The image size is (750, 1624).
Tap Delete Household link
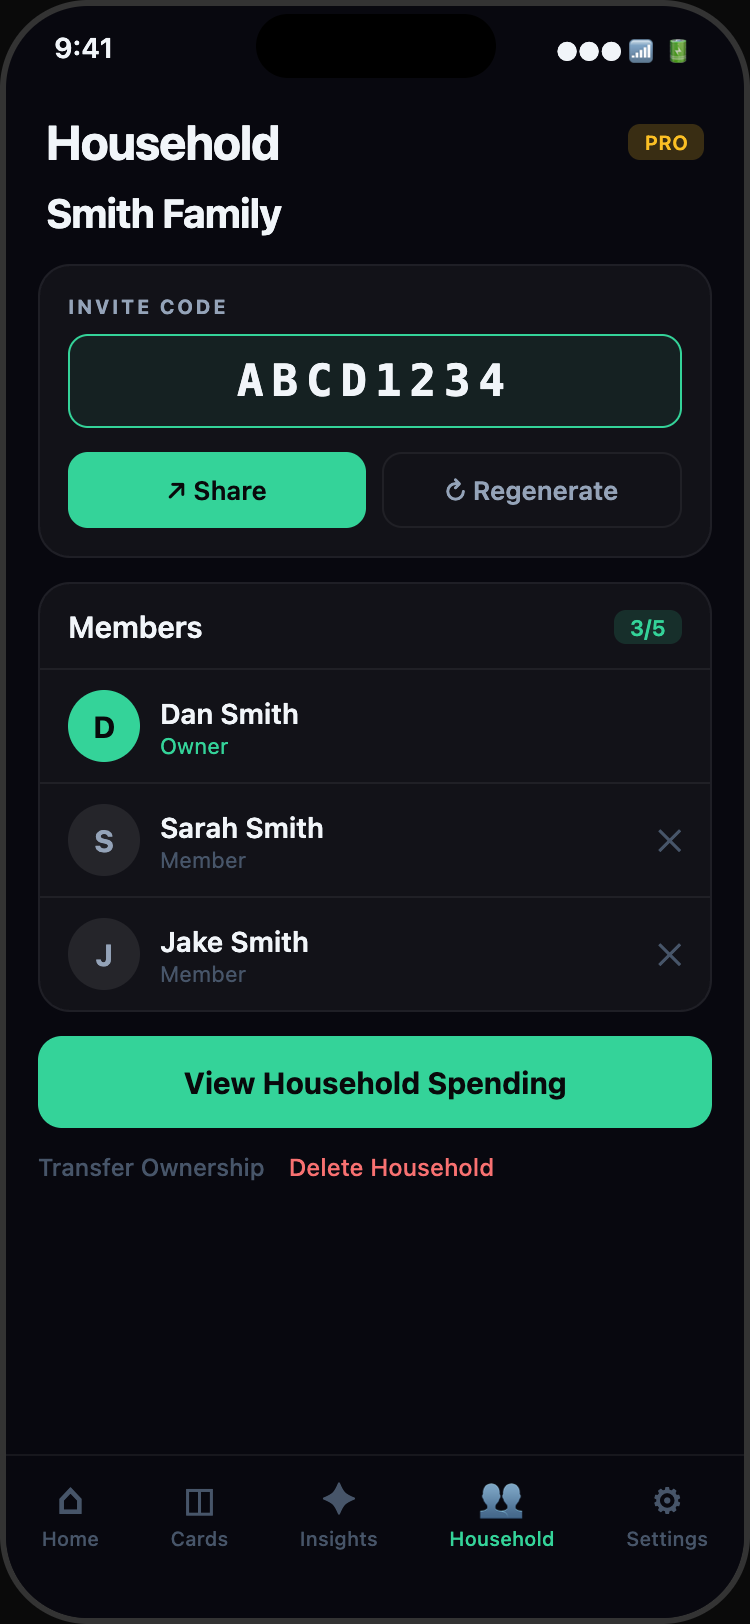[x=391, y=1168]
